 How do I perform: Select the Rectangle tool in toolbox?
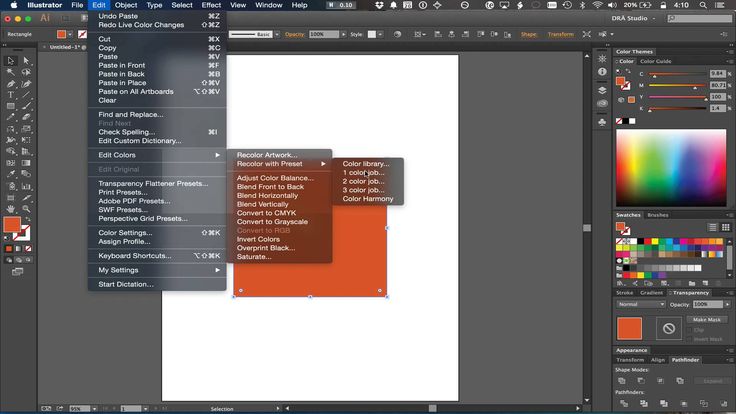click(x=10, y=106)
